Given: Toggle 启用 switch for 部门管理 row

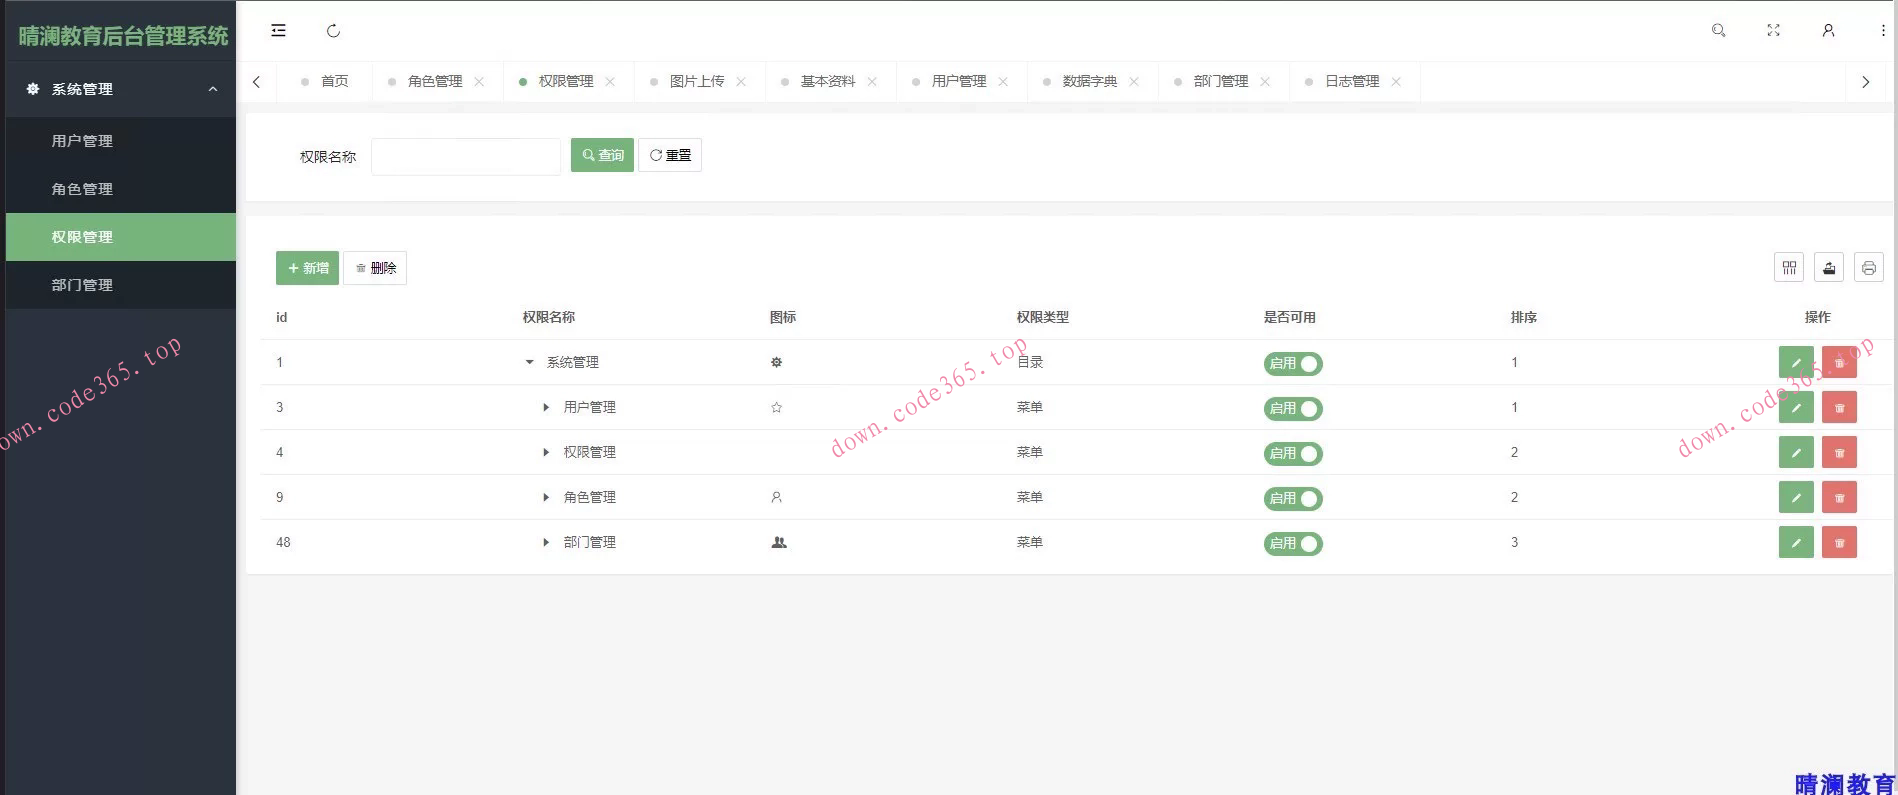Looking at the screenshot, I should click(x=1293, y=544).
